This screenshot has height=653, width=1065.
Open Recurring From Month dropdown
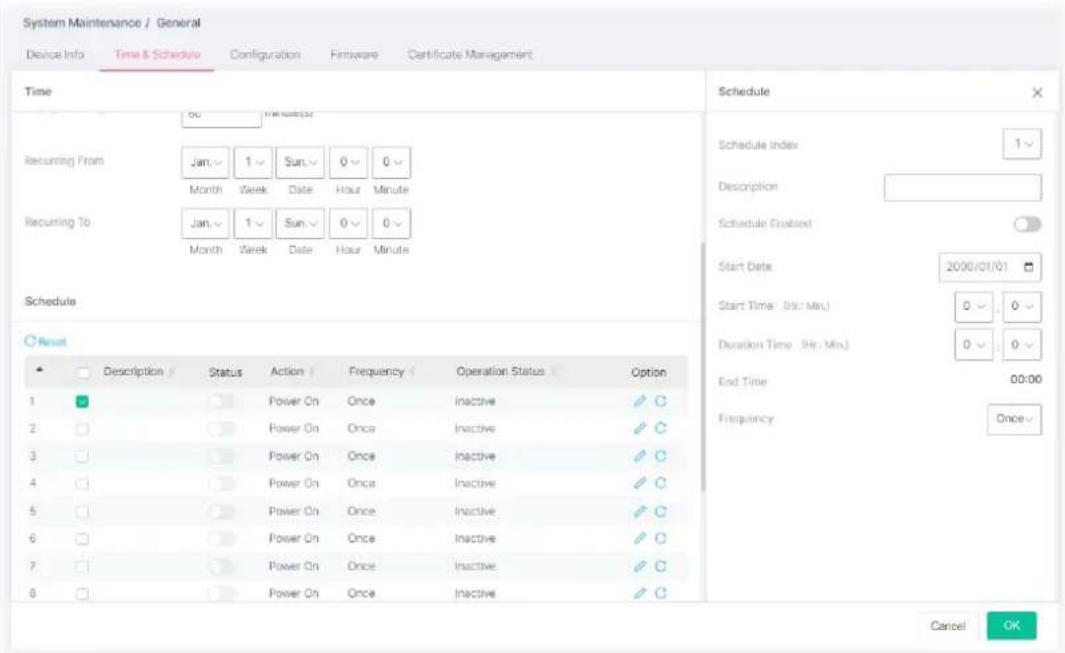(205, 162)
